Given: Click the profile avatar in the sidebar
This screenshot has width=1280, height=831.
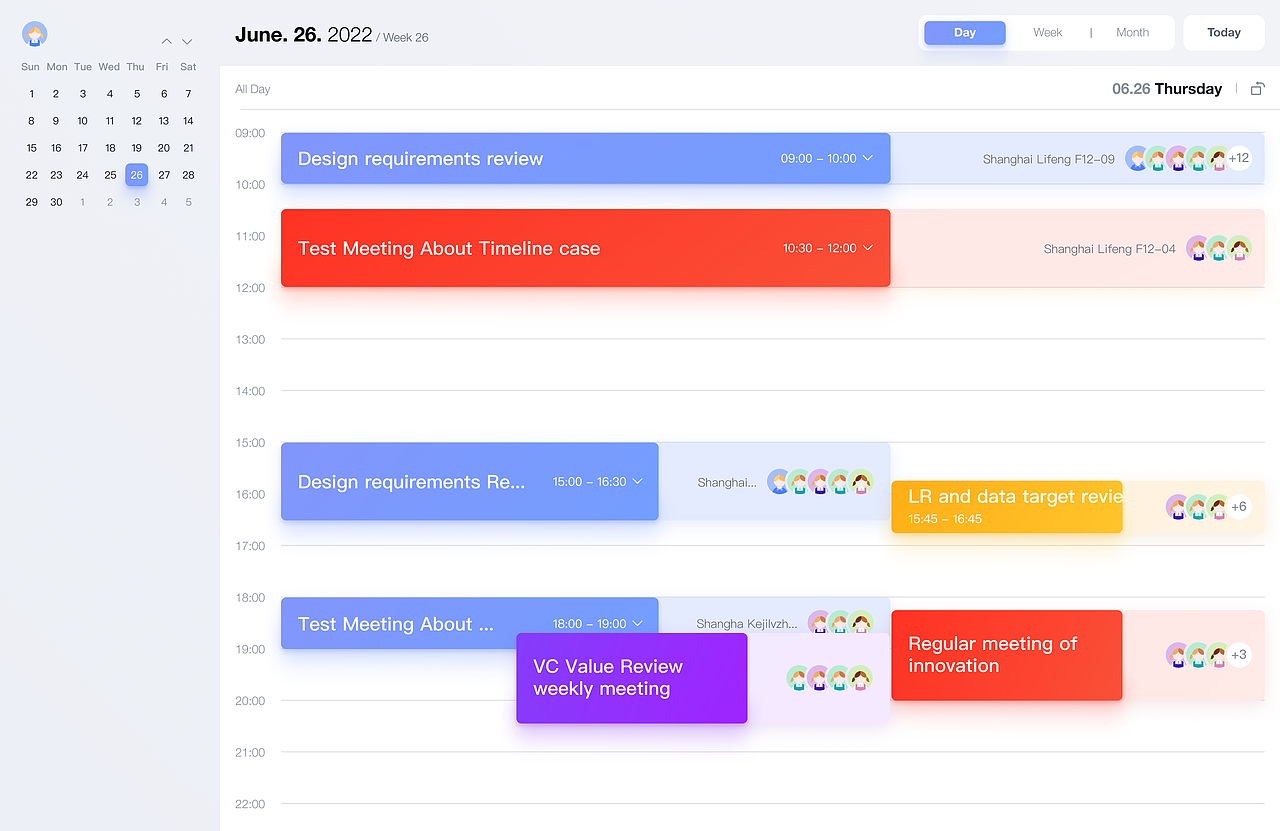Looking at the screenshot, I should [35, 34].
